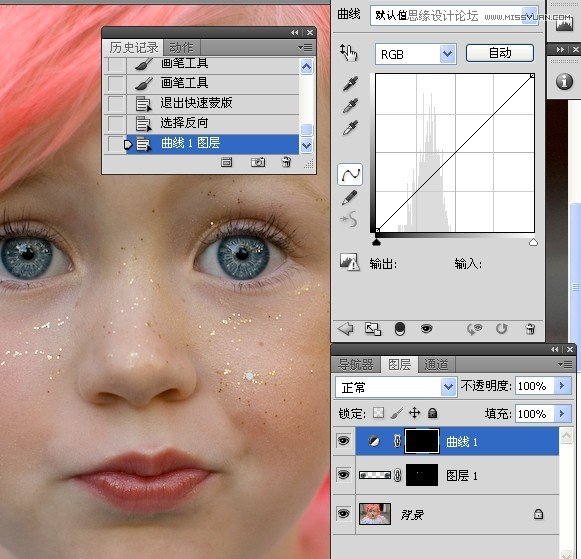Click the 填充 fill value field
This screenshot has width=581, height=559.
(x=534, y=413)
